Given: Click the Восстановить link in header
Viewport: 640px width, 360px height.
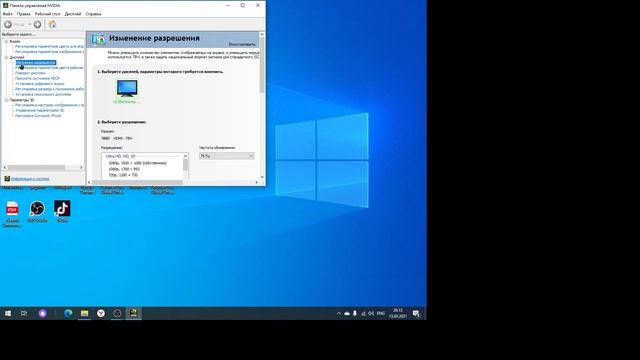Looking at the screenshot, I should click(x=242, y=44).
